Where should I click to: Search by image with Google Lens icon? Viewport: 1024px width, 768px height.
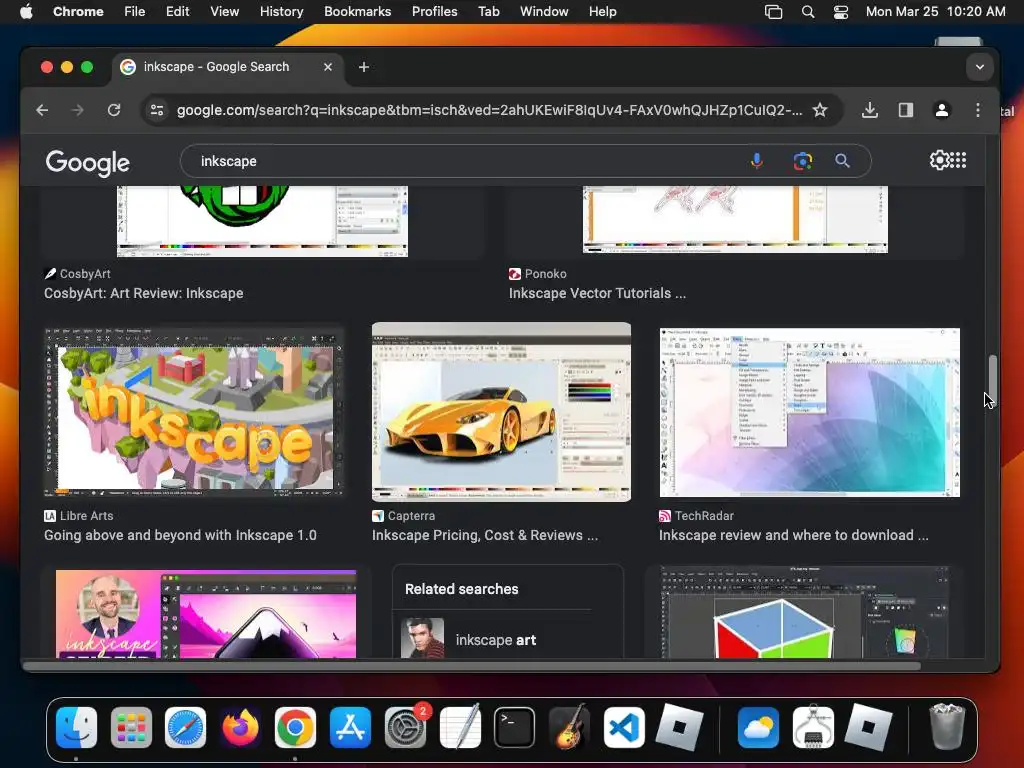(x=802, y=161)
